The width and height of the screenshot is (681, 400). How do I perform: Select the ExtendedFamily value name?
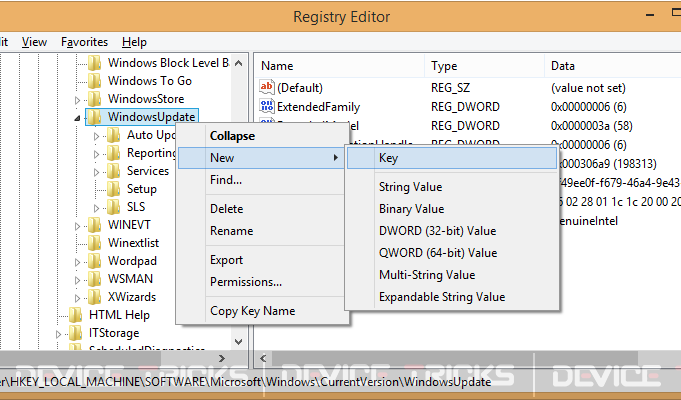[318, 107]
